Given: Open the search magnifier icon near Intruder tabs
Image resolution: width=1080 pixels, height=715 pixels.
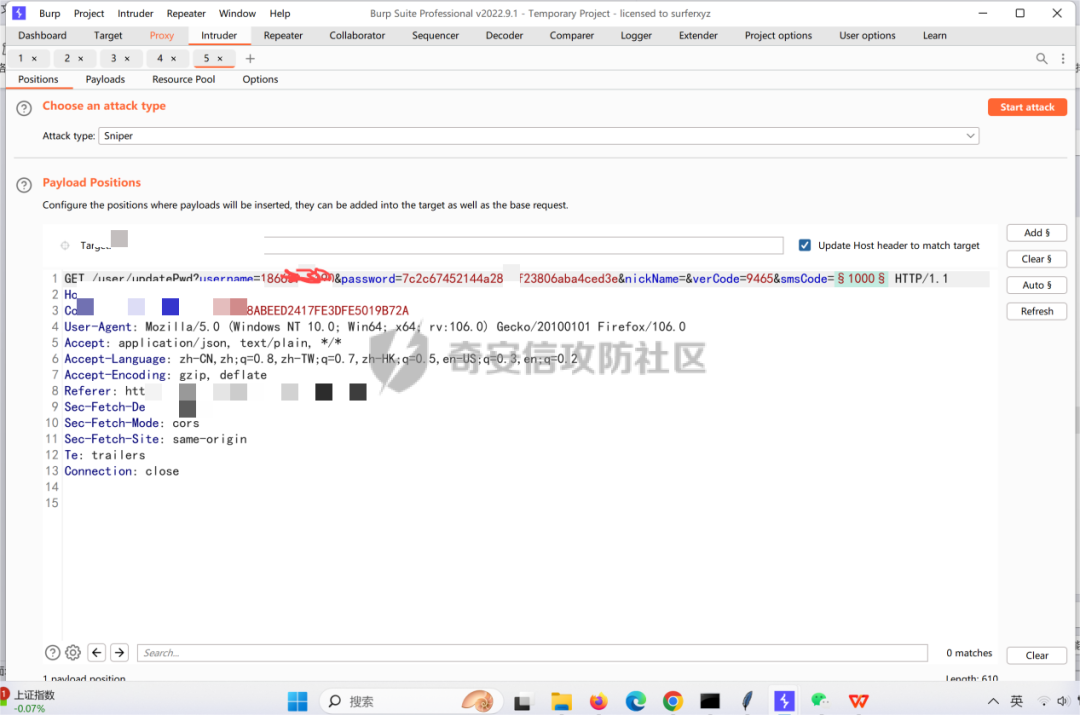Looking at the screenshot, I should (1041, 59).
